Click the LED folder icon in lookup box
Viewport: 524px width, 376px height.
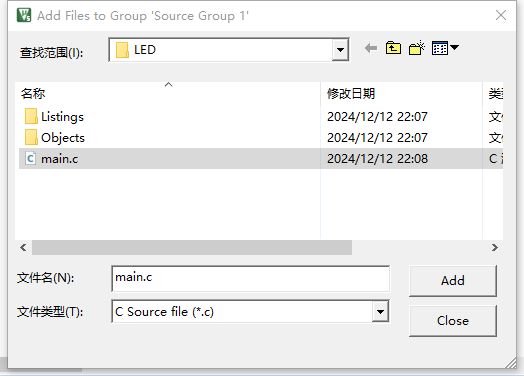click(x=122, y=50)
